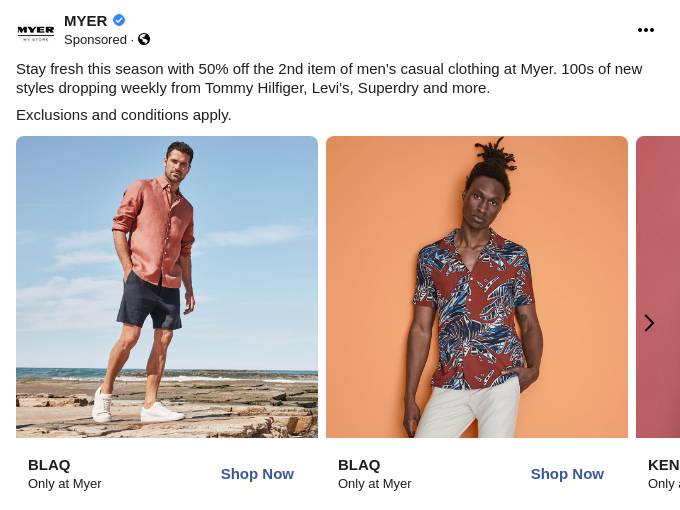Open the three-dots post options menu
This screenshot has width=680, height=510.
click(646, 30)
